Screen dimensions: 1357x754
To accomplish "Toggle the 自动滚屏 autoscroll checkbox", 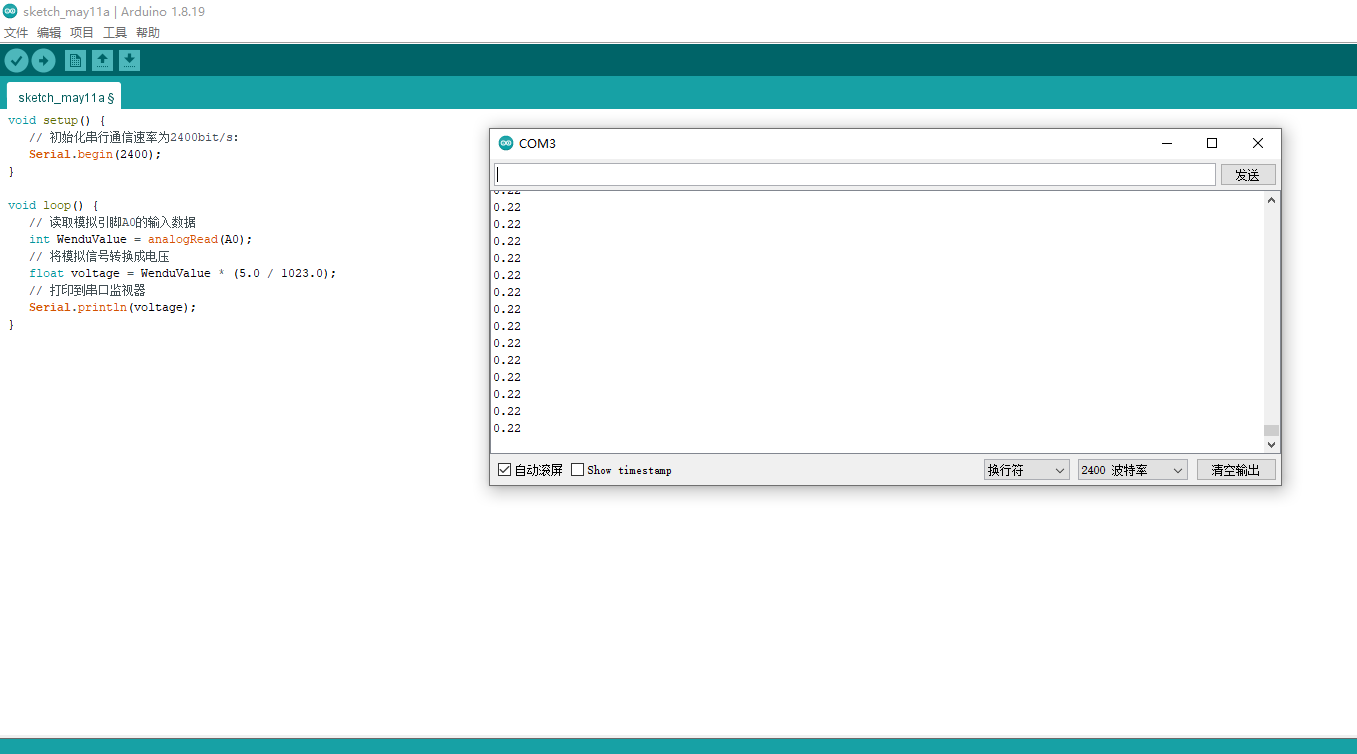I will pos(504,470).
